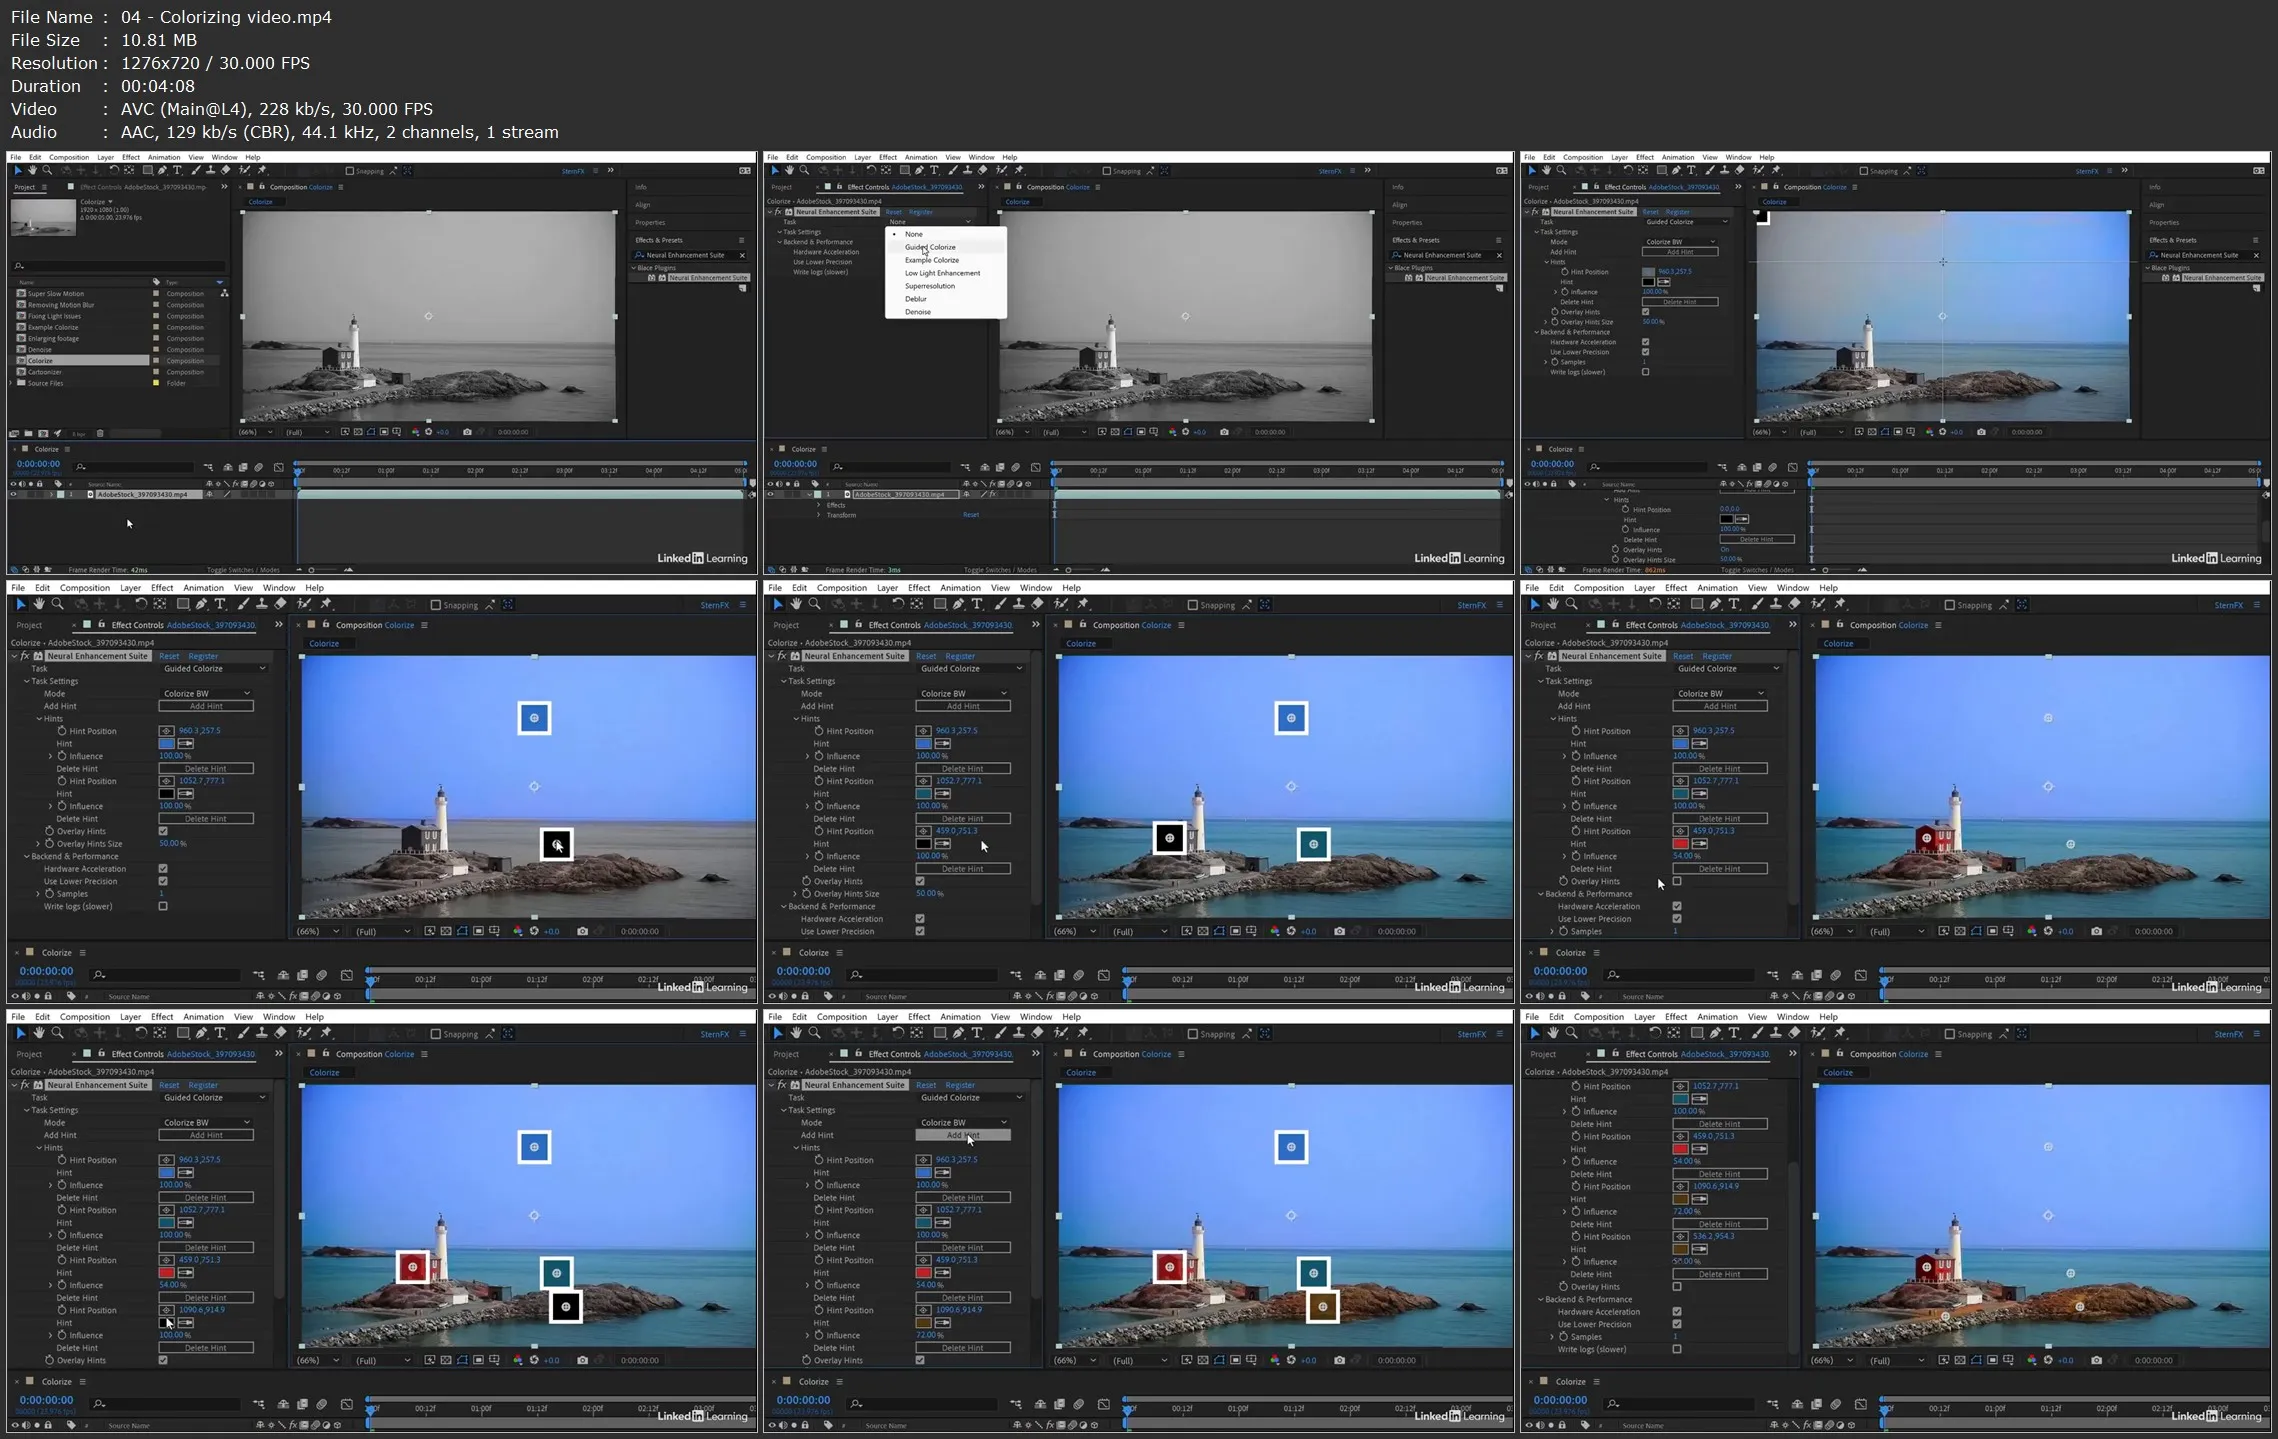Click StemFX workspace menu icon in Project-list frame

(596, 171)
